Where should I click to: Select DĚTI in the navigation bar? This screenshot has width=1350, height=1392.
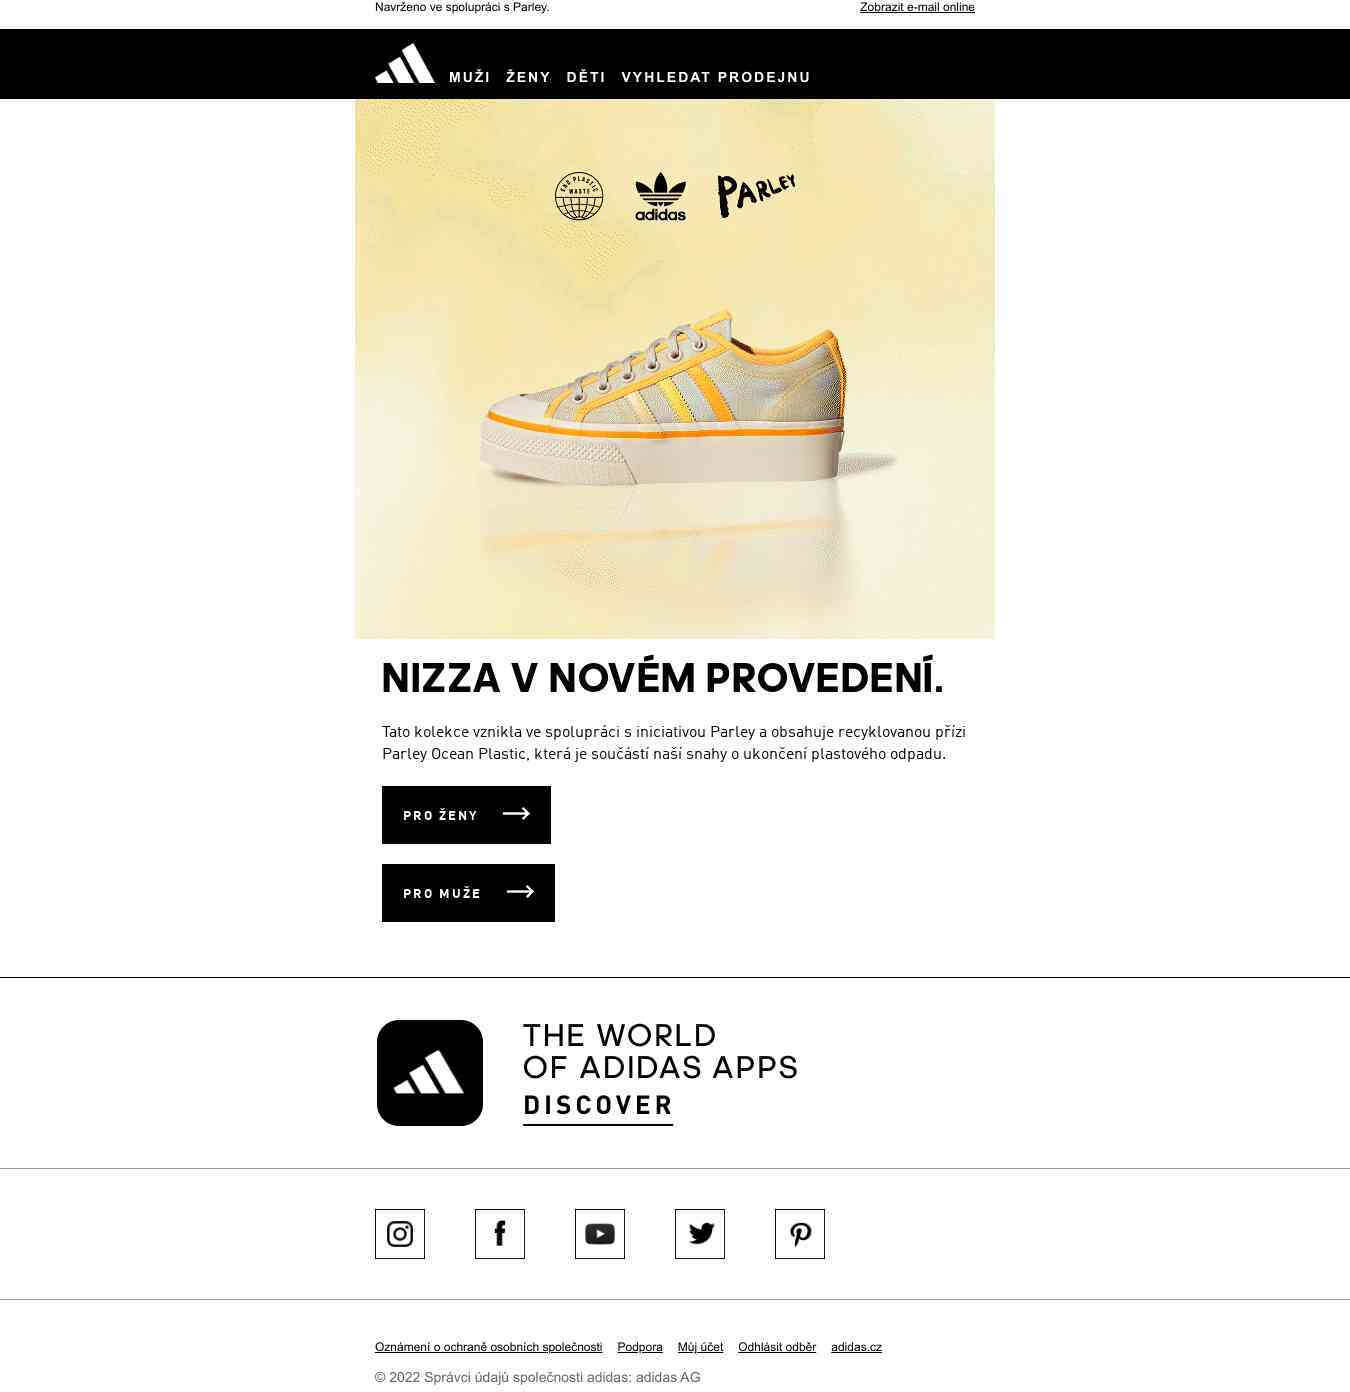click(586, 77)
